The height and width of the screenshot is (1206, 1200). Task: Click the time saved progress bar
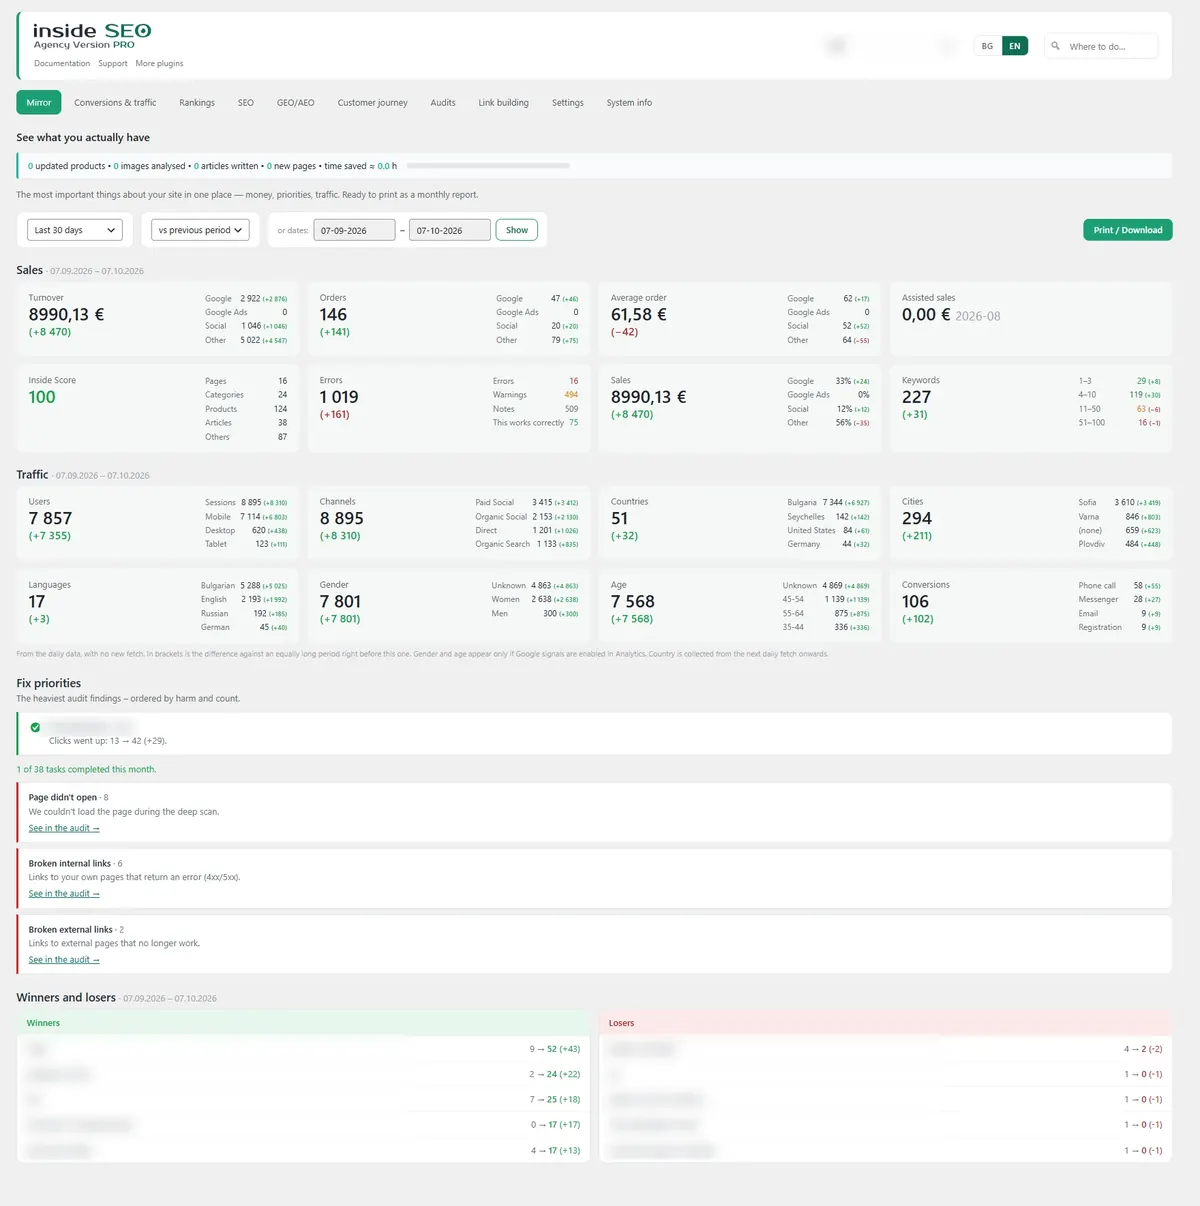[x=488, y=166]
